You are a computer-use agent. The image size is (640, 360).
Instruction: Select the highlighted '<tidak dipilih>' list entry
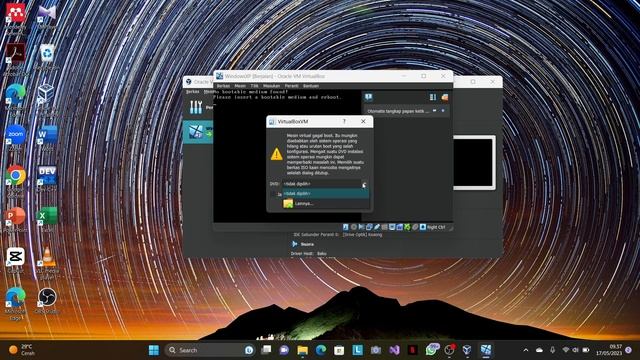pos(325,193)
